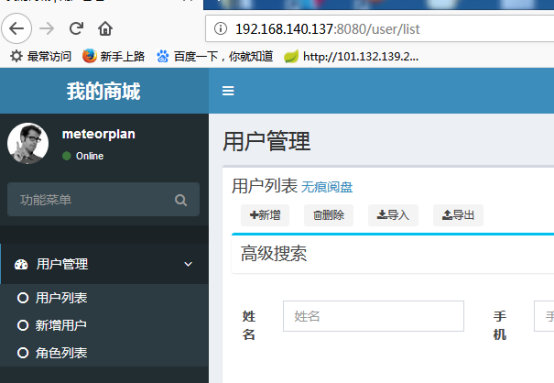Click the browser forward arrow

click(x=47, y=29)
